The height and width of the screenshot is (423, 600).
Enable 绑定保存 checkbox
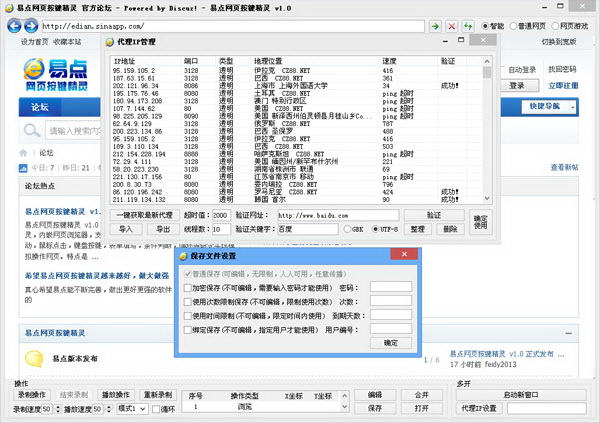(x=188, y=330)
